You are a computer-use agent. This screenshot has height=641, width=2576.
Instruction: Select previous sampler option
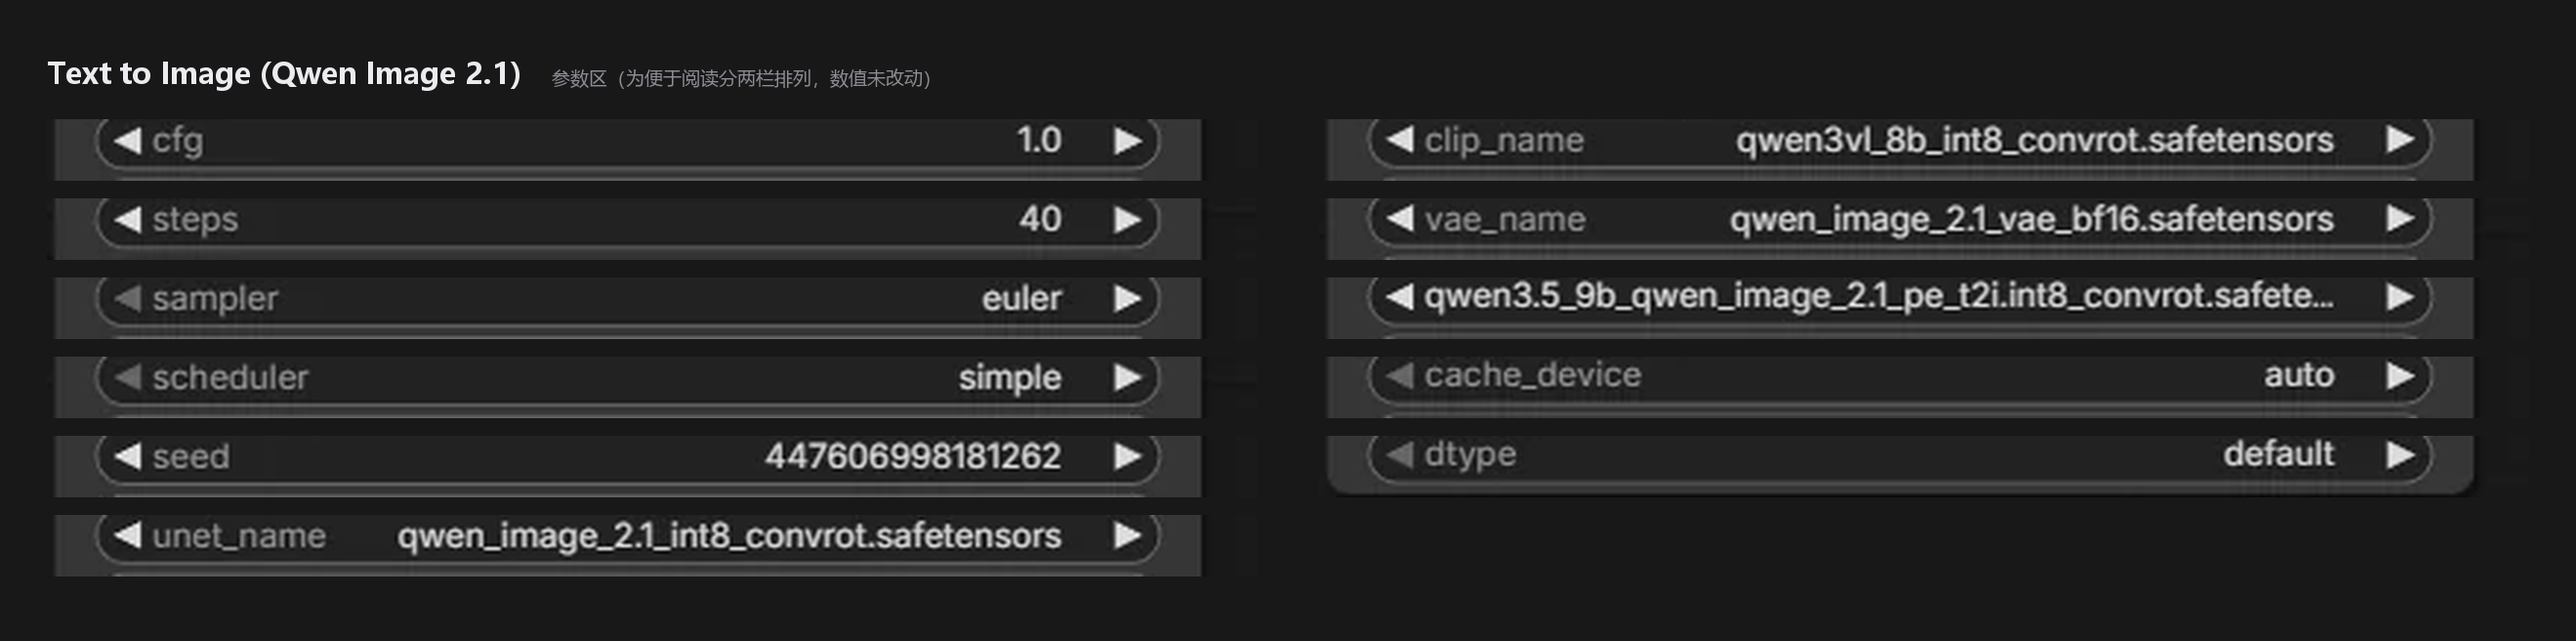(127, 298)
